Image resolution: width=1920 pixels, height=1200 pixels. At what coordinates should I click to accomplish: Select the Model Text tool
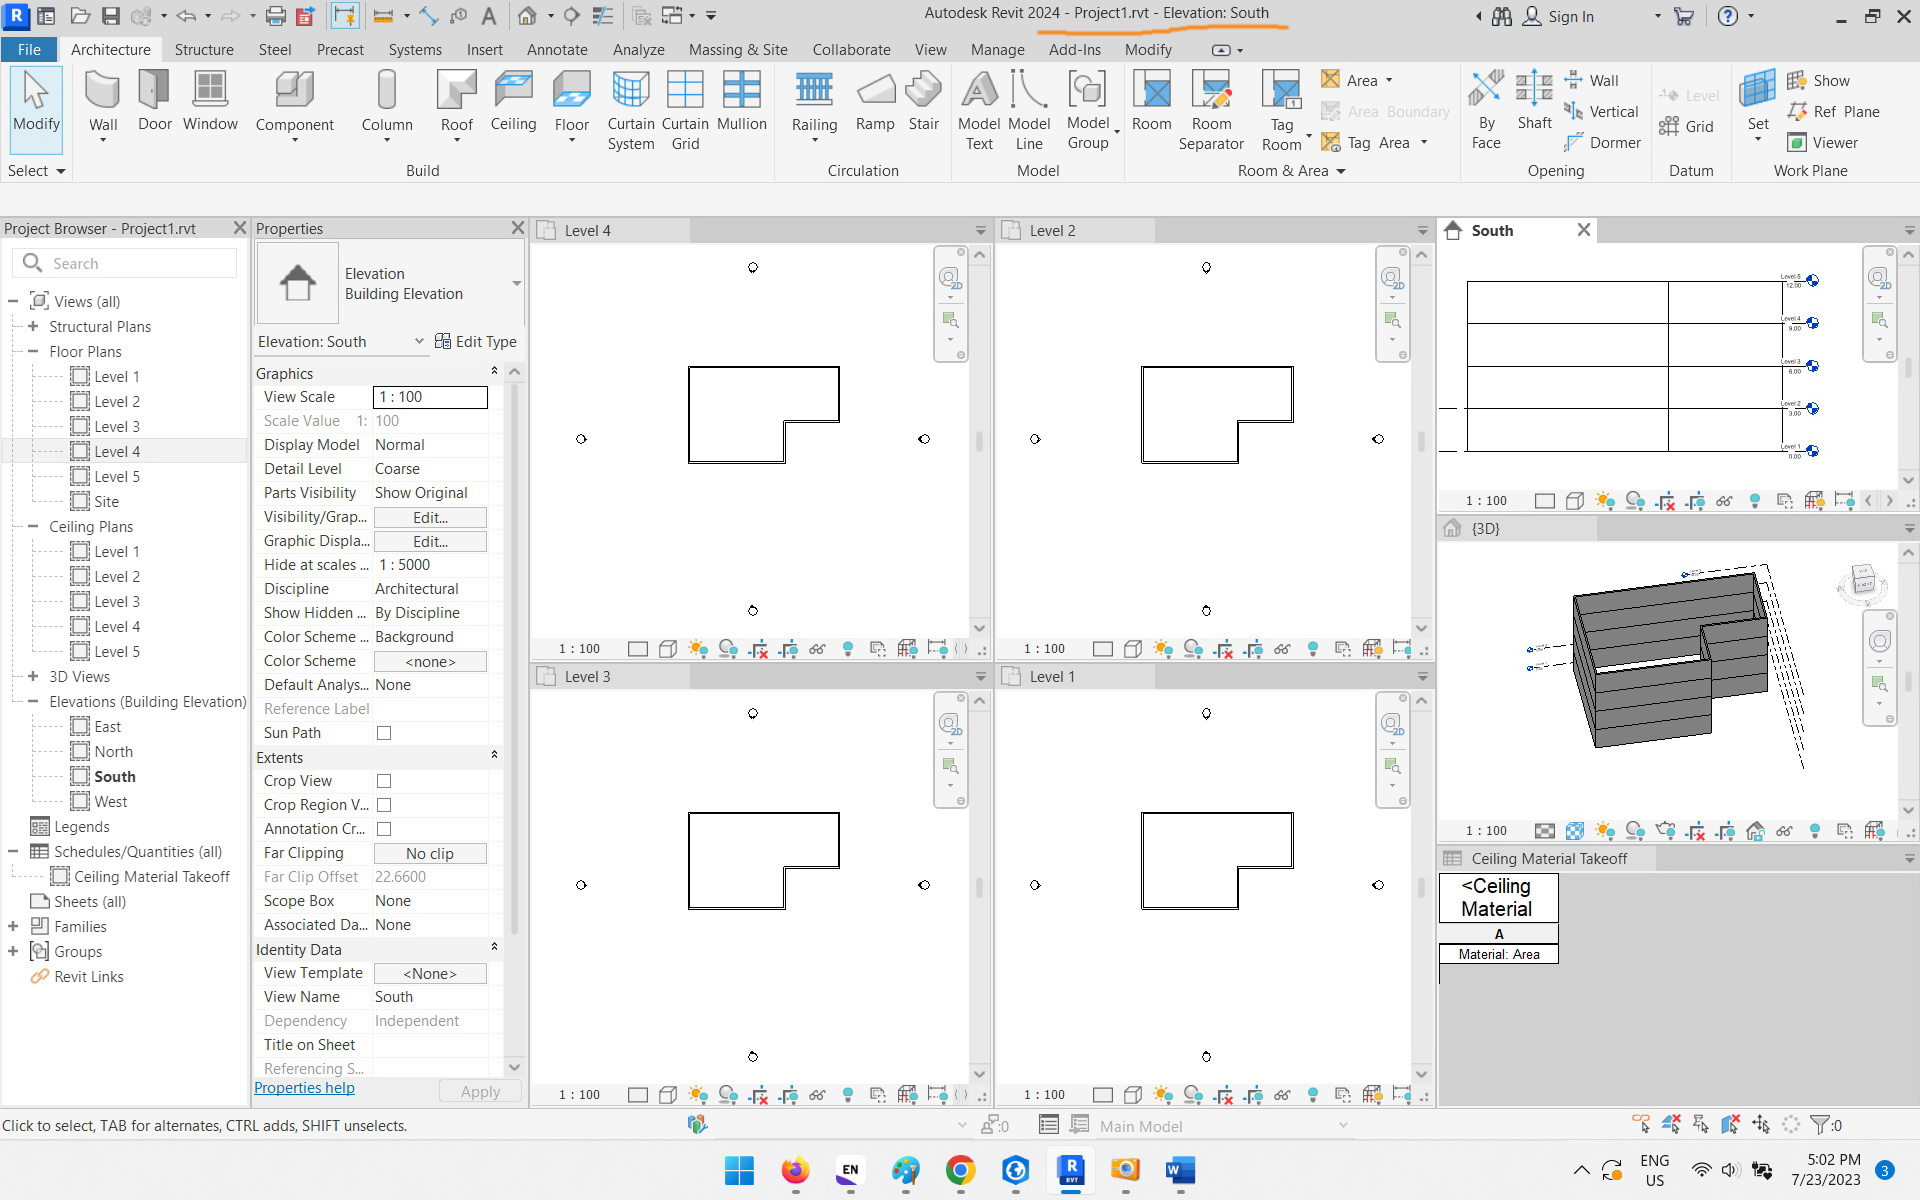[x=978, y=105]
